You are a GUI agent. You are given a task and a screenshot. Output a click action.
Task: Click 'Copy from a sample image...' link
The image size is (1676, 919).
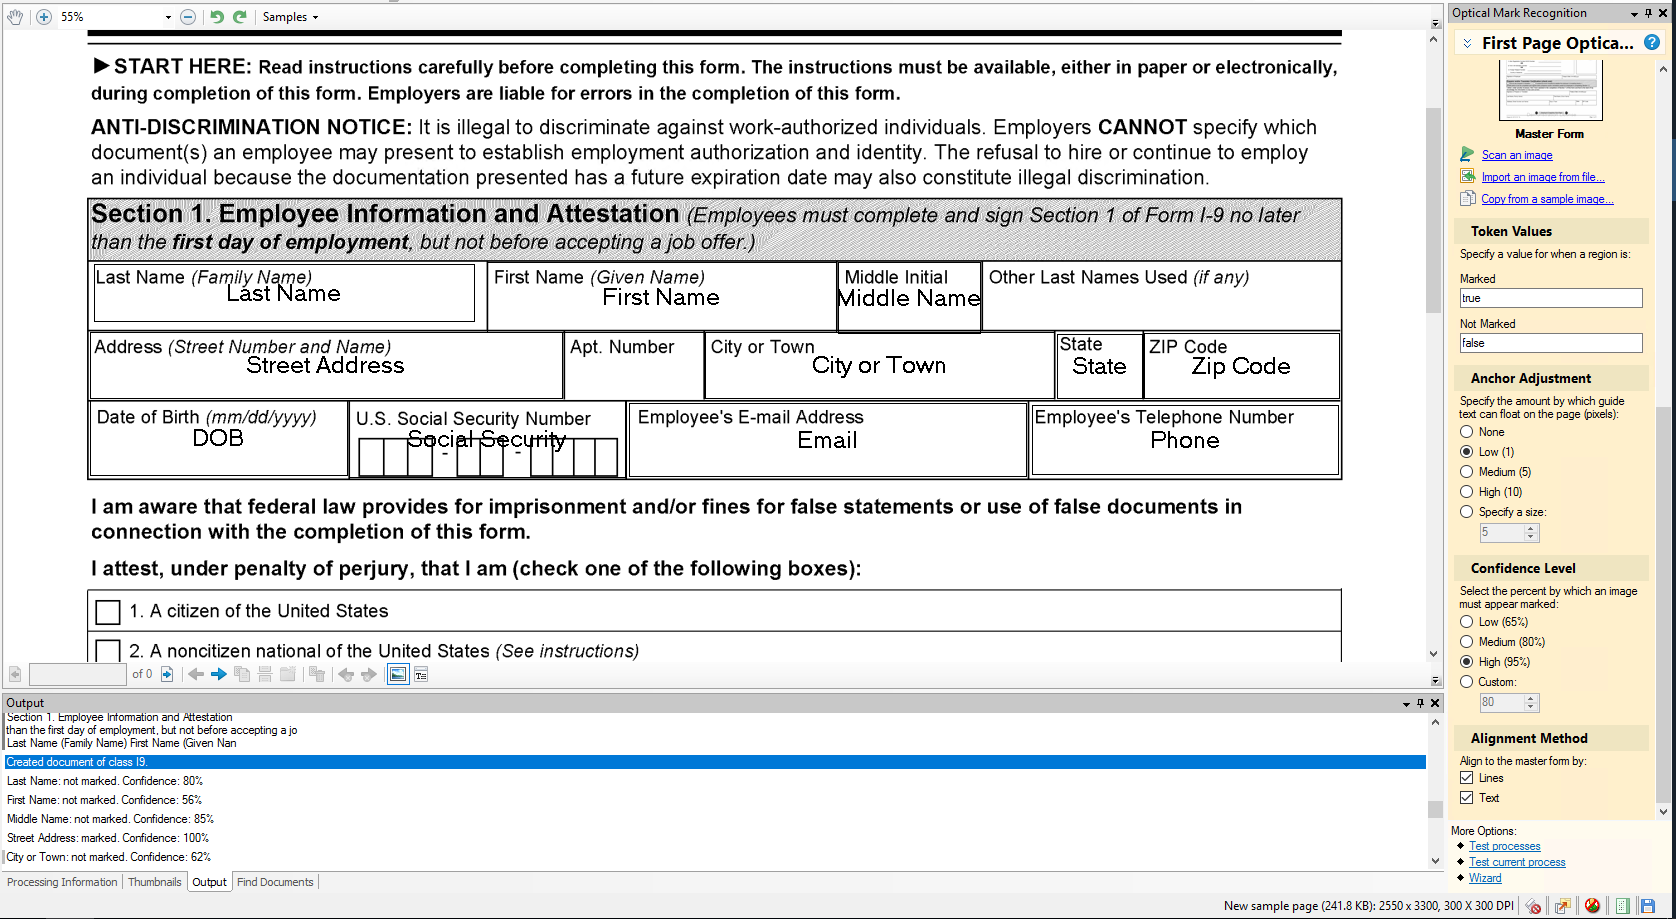(x=1547, y=199)
